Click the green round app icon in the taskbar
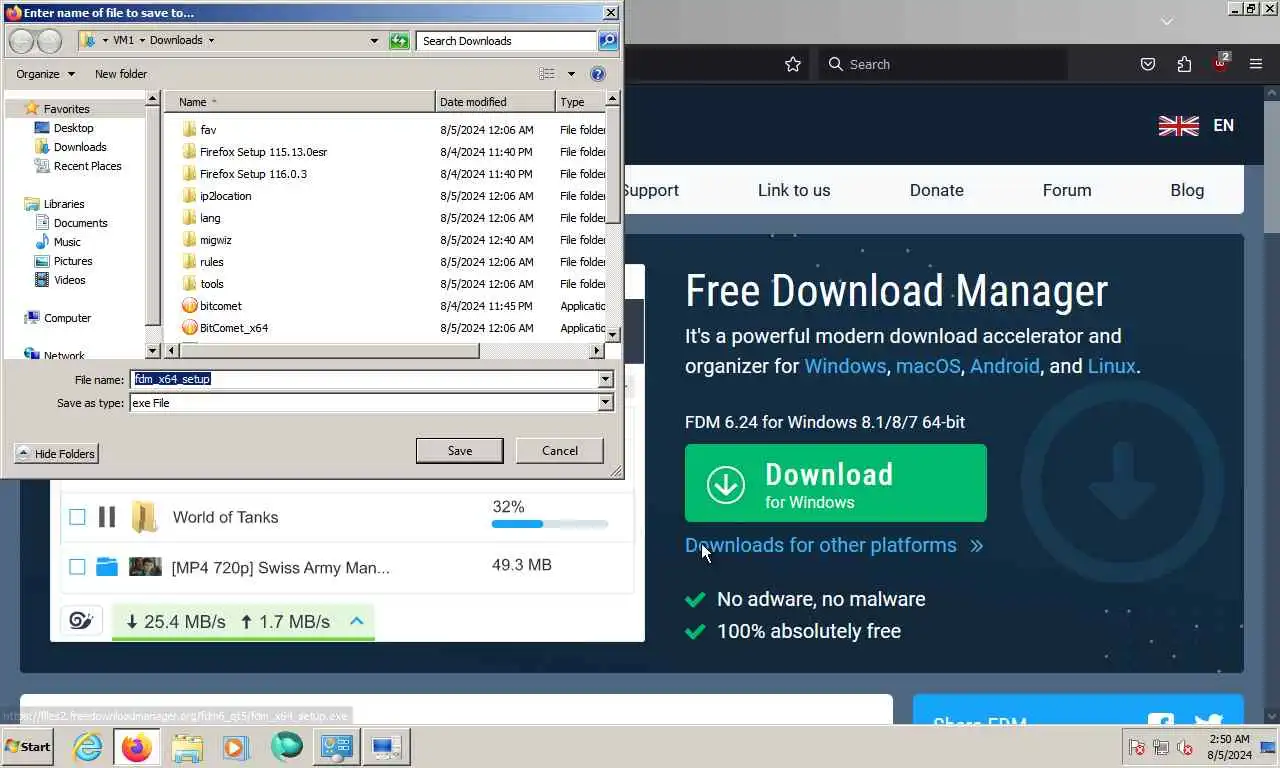Viewport: 1280px width, 768px height. pyautogui.click(x=286, y=747)
